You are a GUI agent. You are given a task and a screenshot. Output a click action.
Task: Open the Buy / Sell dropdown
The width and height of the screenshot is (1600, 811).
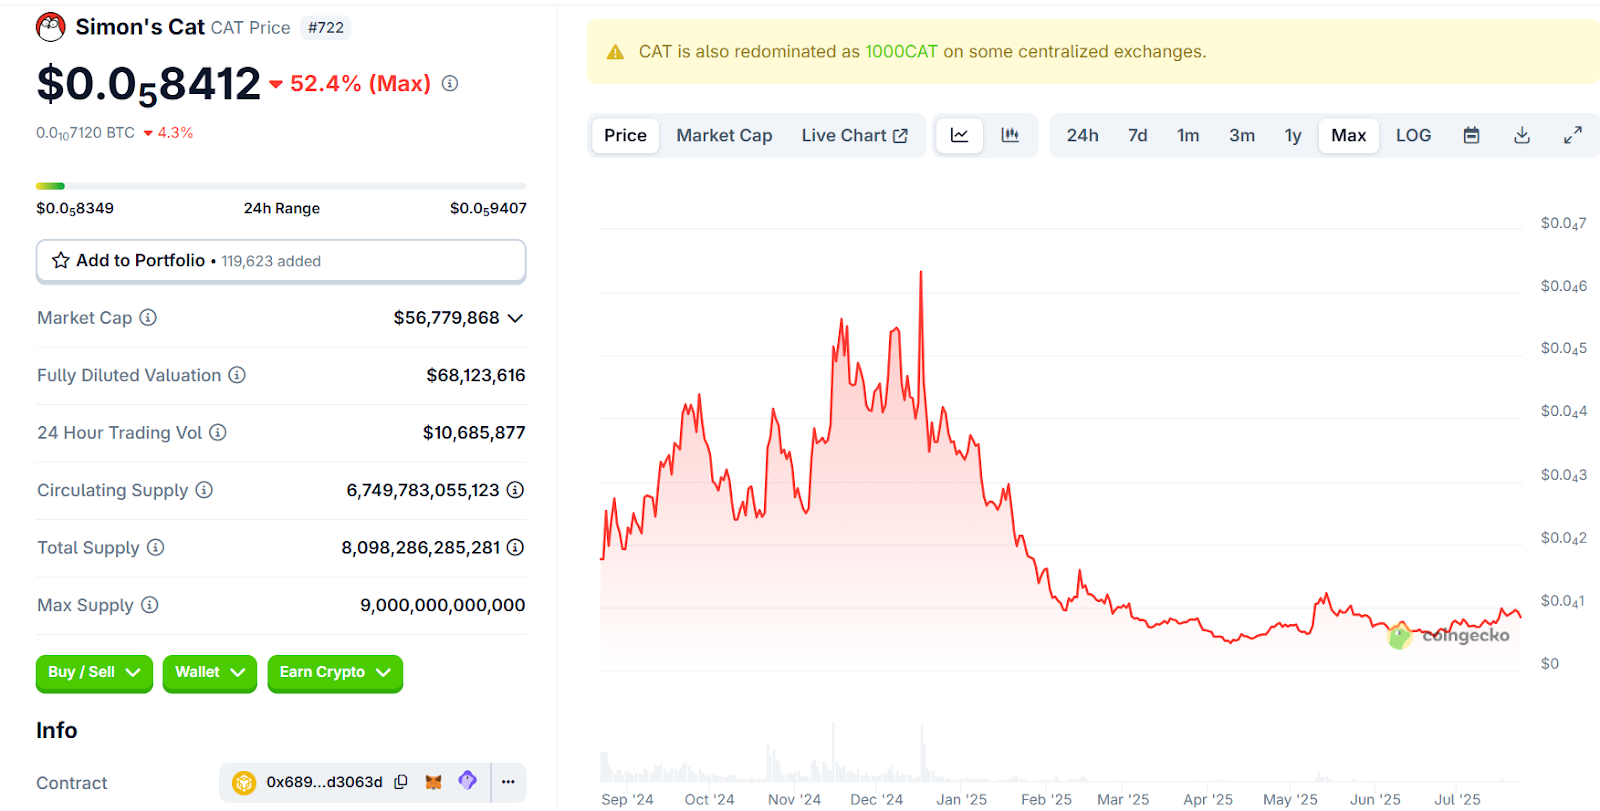[94, 672]
